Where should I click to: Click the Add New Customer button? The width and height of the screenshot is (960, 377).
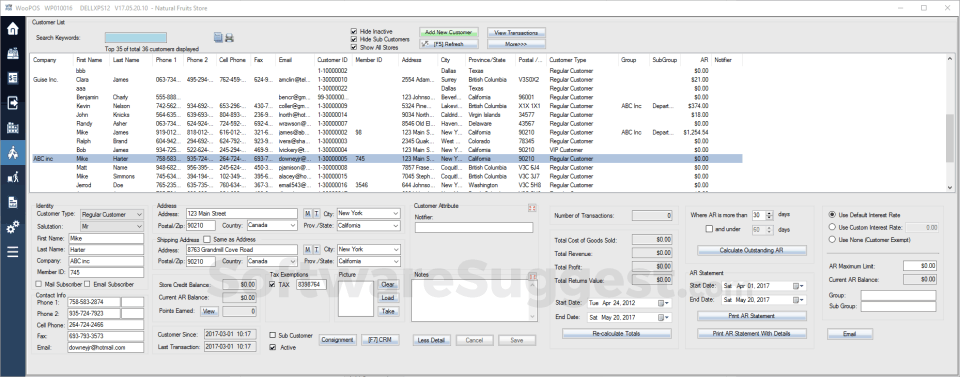tap(448, 32)
